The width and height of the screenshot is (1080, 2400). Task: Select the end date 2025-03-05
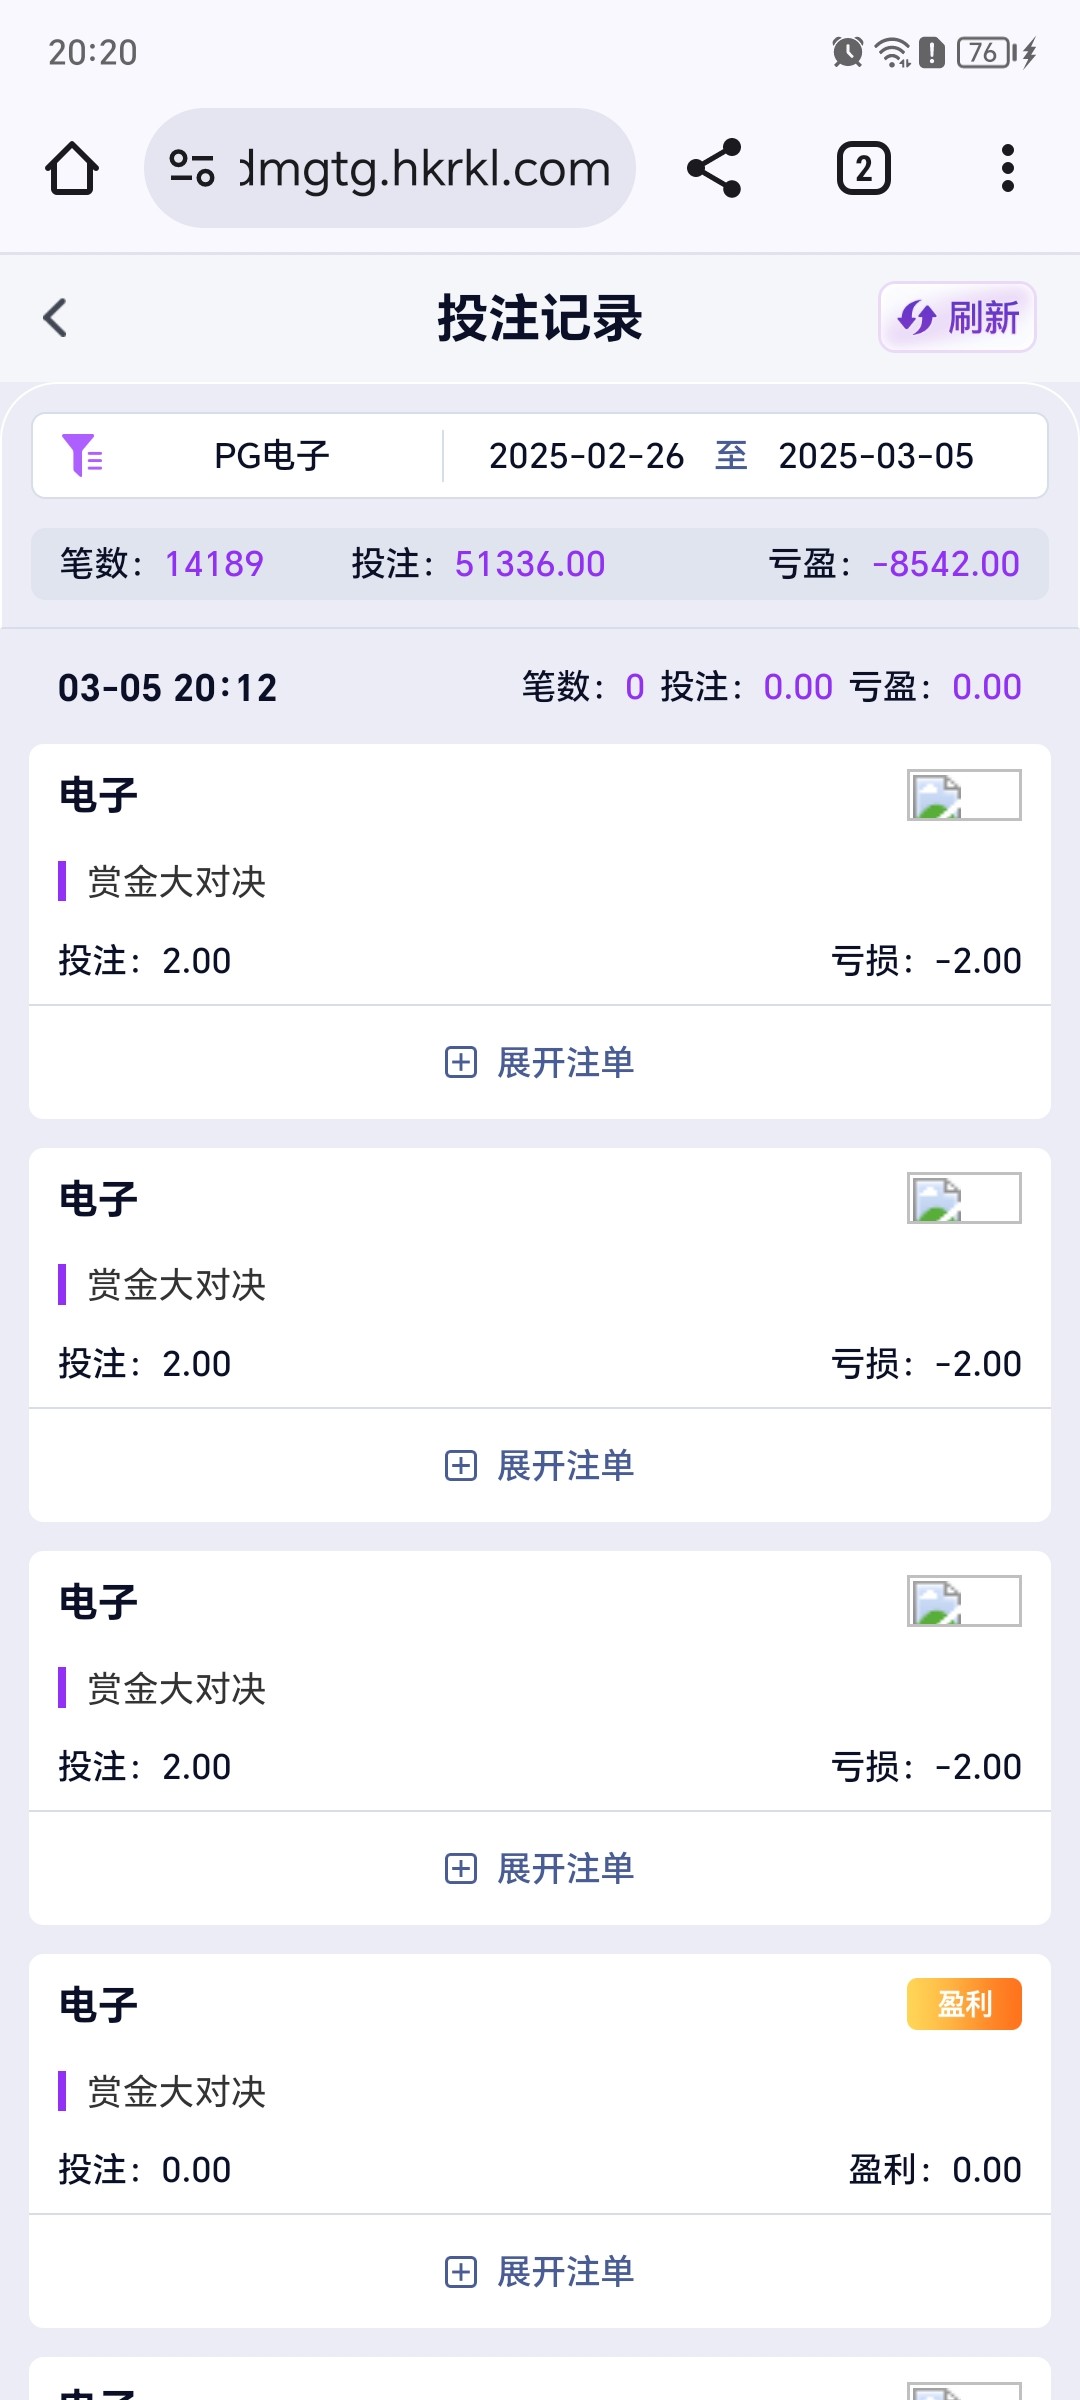[876, 456]
